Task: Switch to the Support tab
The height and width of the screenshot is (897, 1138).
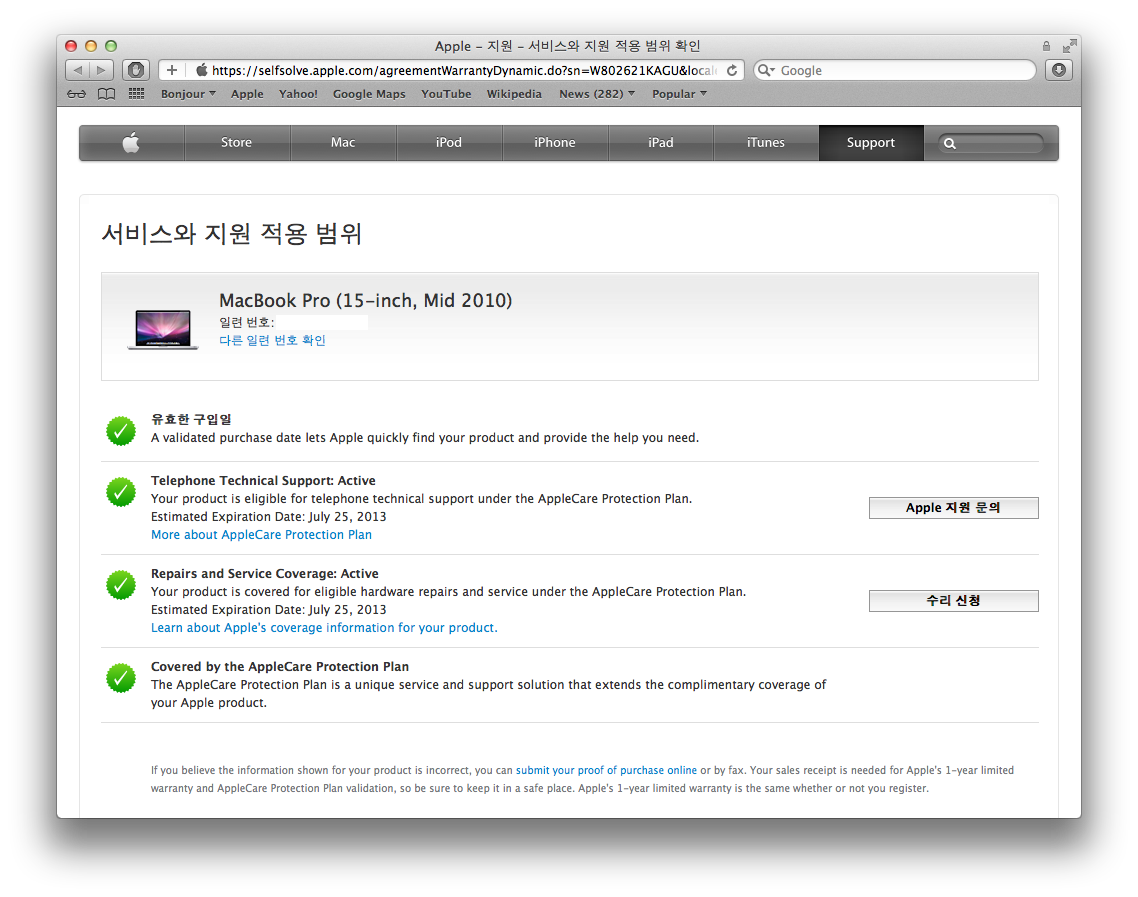Action: (x=870, y=143)
